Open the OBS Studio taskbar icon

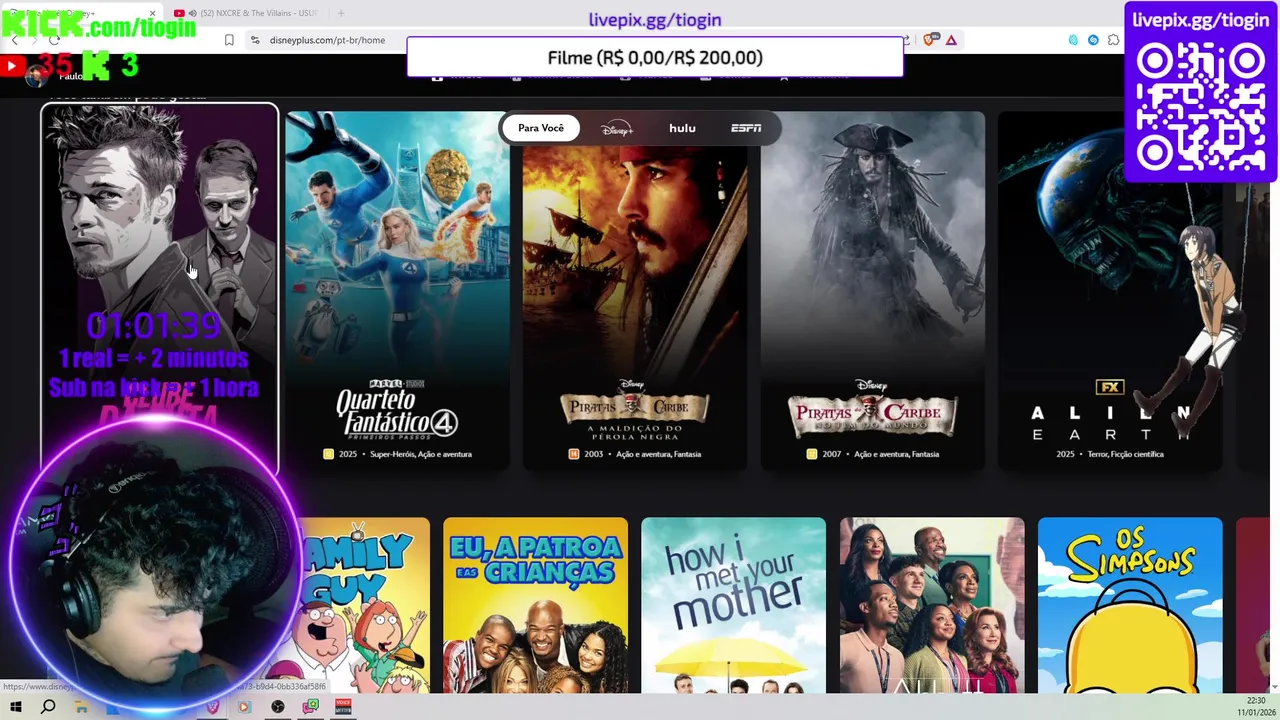click(x=278, y=707)
